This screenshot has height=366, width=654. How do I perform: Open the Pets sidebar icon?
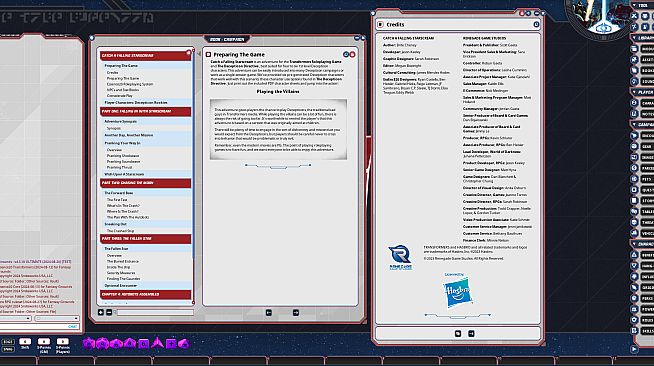[634, 179]
